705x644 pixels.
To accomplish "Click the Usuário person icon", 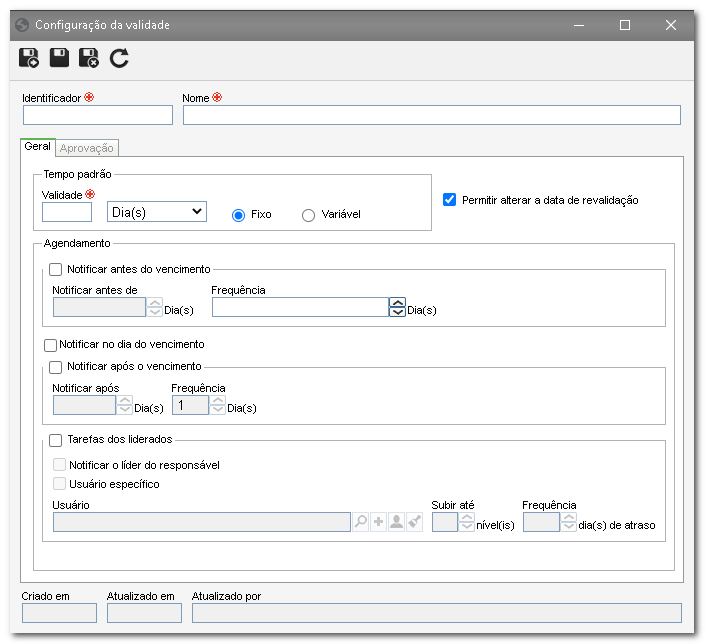I will point(396,522).
